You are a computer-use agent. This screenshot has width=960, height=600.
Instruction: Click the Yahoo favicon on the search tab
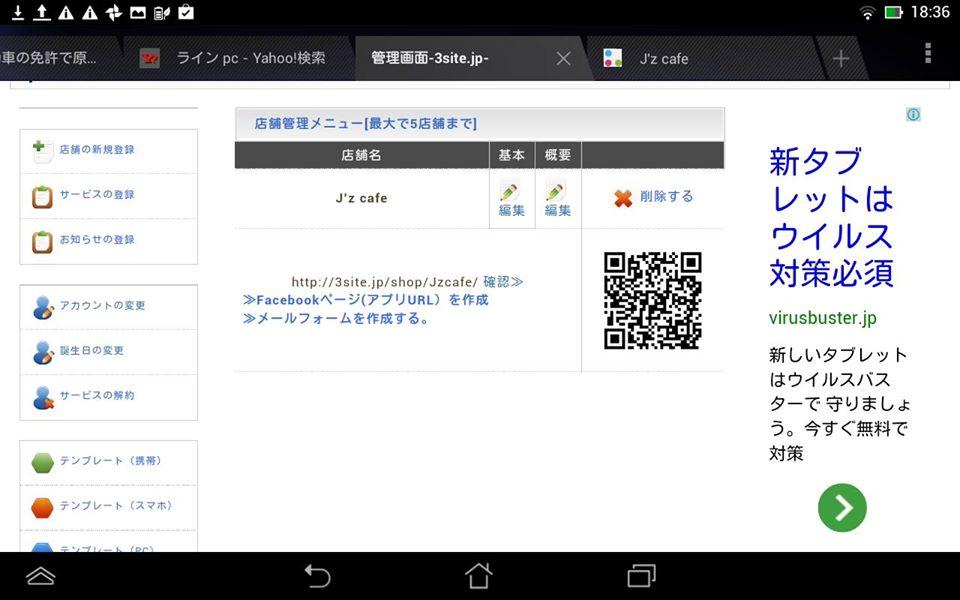(x=150, y=59)
